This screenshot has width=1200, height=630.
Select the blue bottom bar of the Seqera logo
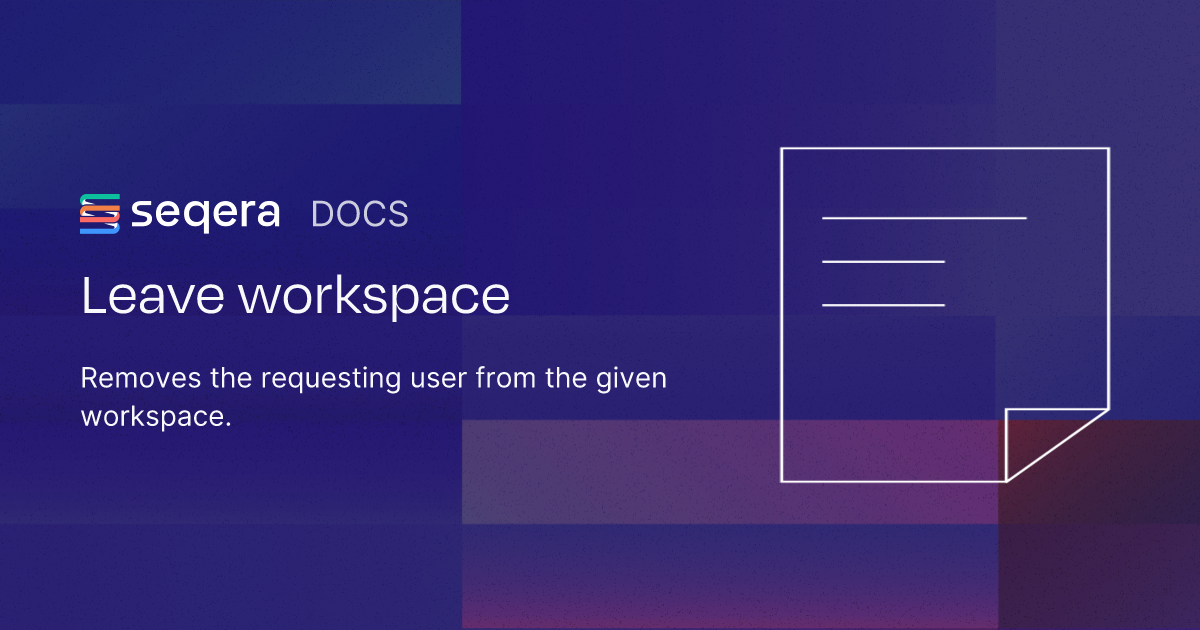tap(100, 231)
